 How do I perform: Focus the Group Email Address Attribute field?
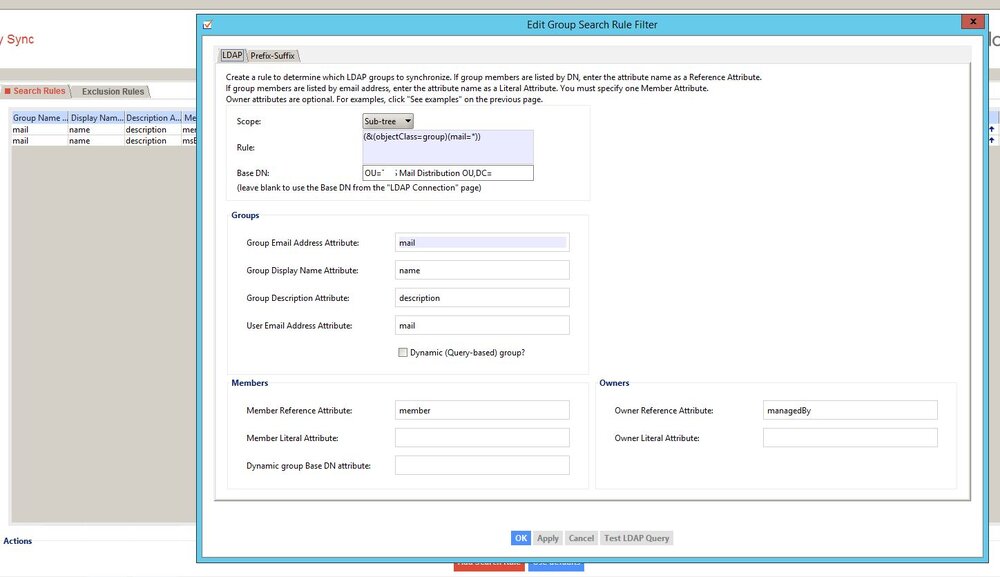[482, 242]
